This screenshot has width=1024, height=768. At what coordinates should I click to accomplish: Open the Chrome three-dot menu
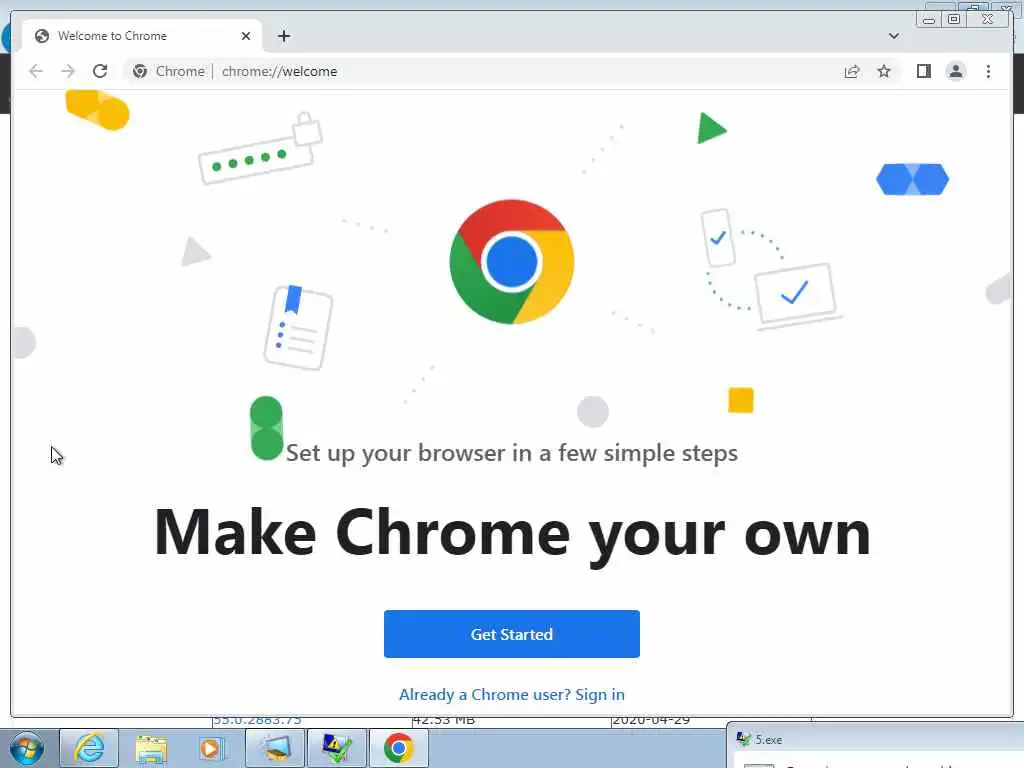tap(988, 71)
